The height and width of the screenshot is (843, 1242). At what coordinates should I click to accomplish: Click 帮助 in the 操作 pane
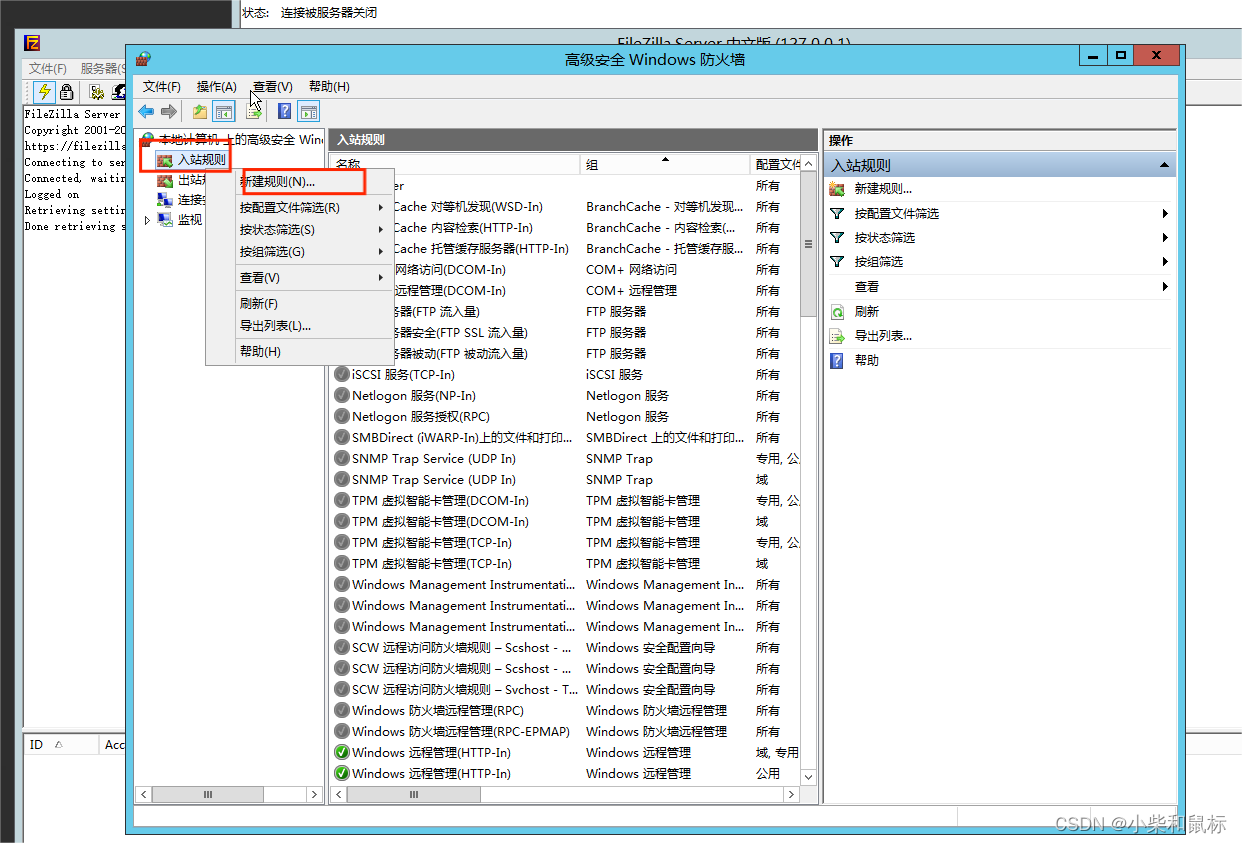pyautogui.click(x=867, y=360)
